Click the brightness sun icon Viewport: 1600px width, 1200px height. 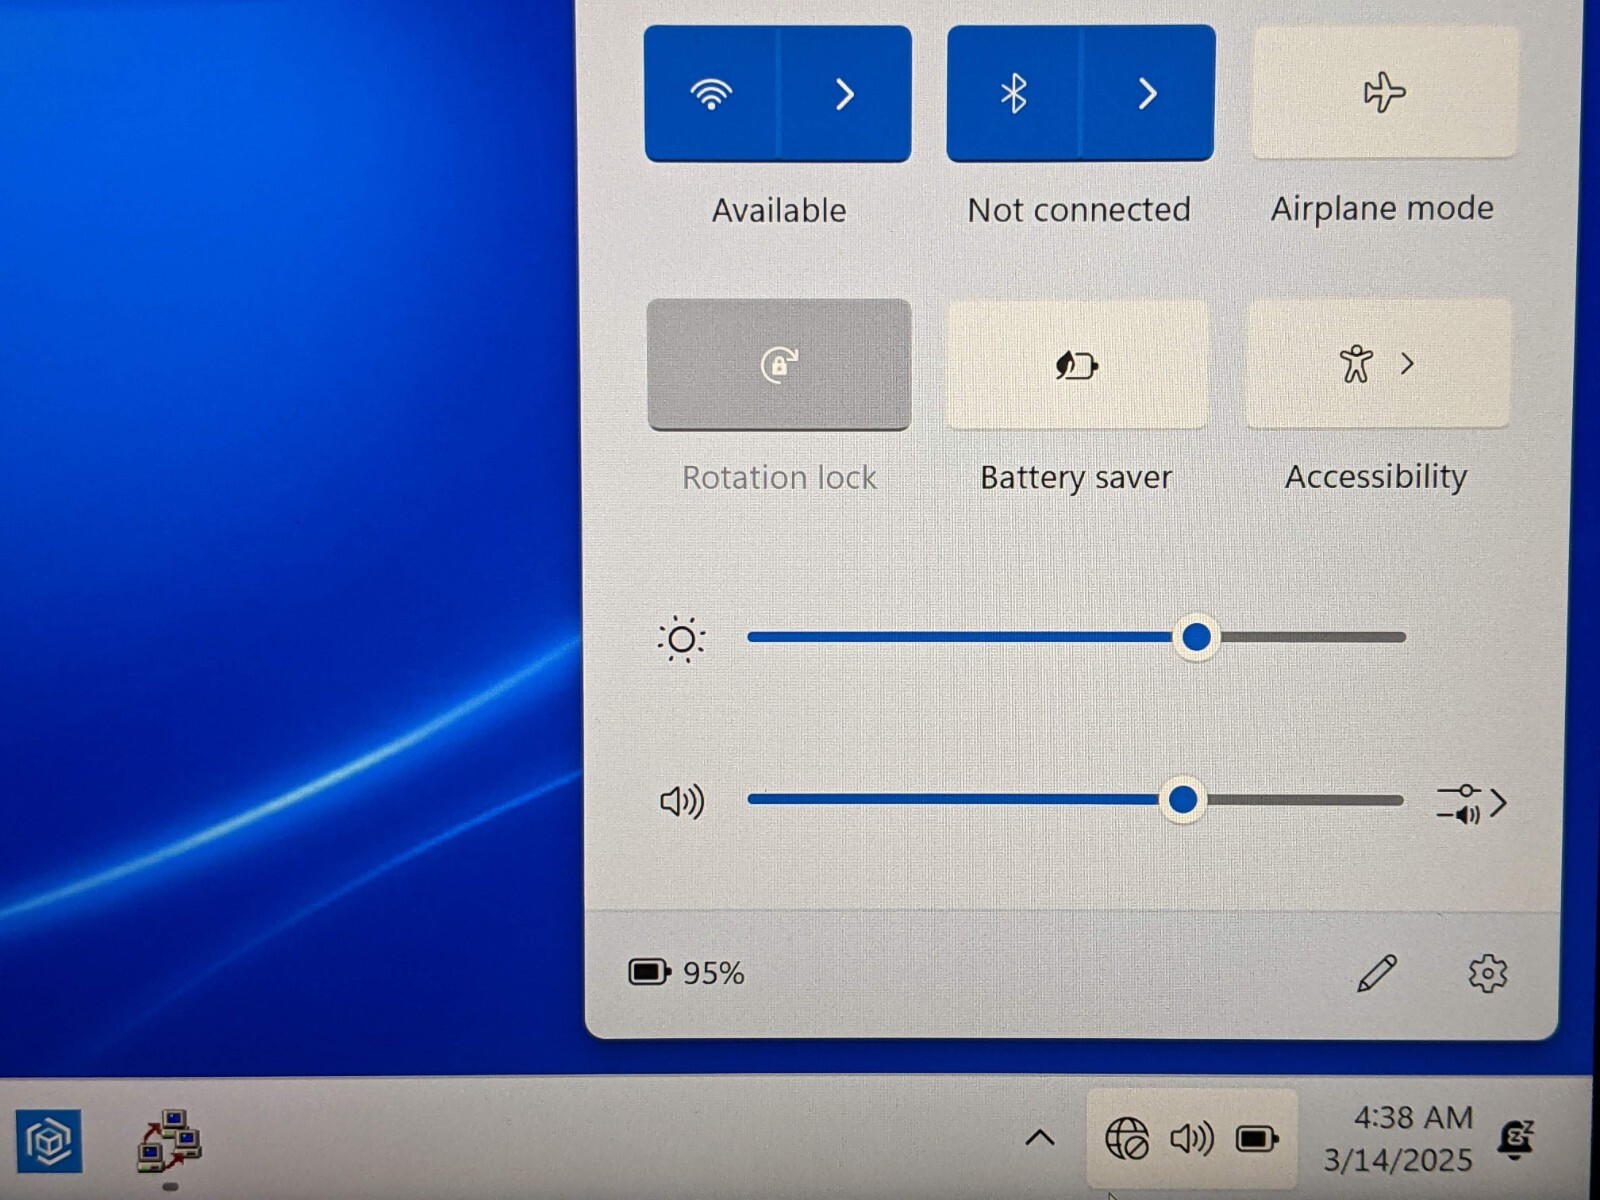[x=682, y=639]
